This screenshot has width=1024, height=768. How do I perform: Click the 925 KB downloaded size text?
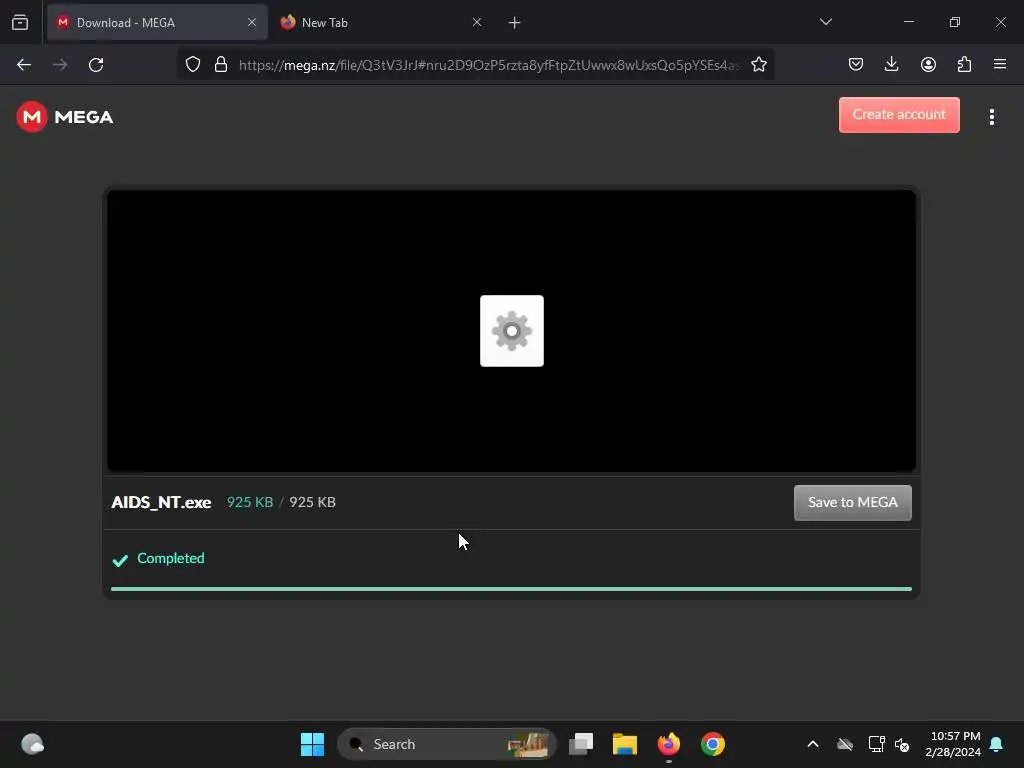coord(249,502)
